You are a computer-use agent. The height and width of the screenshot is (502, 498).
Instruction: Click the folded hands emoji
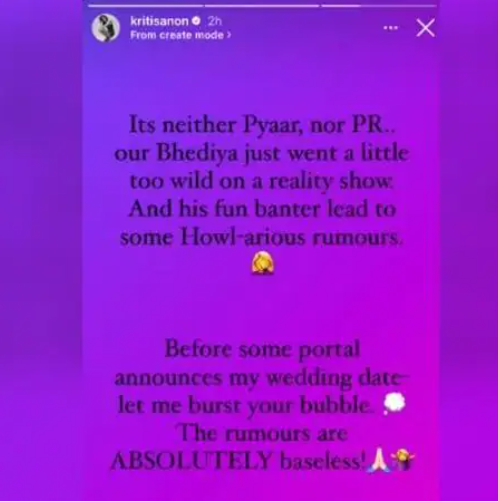pyautogui.click(x=377, y=460)
